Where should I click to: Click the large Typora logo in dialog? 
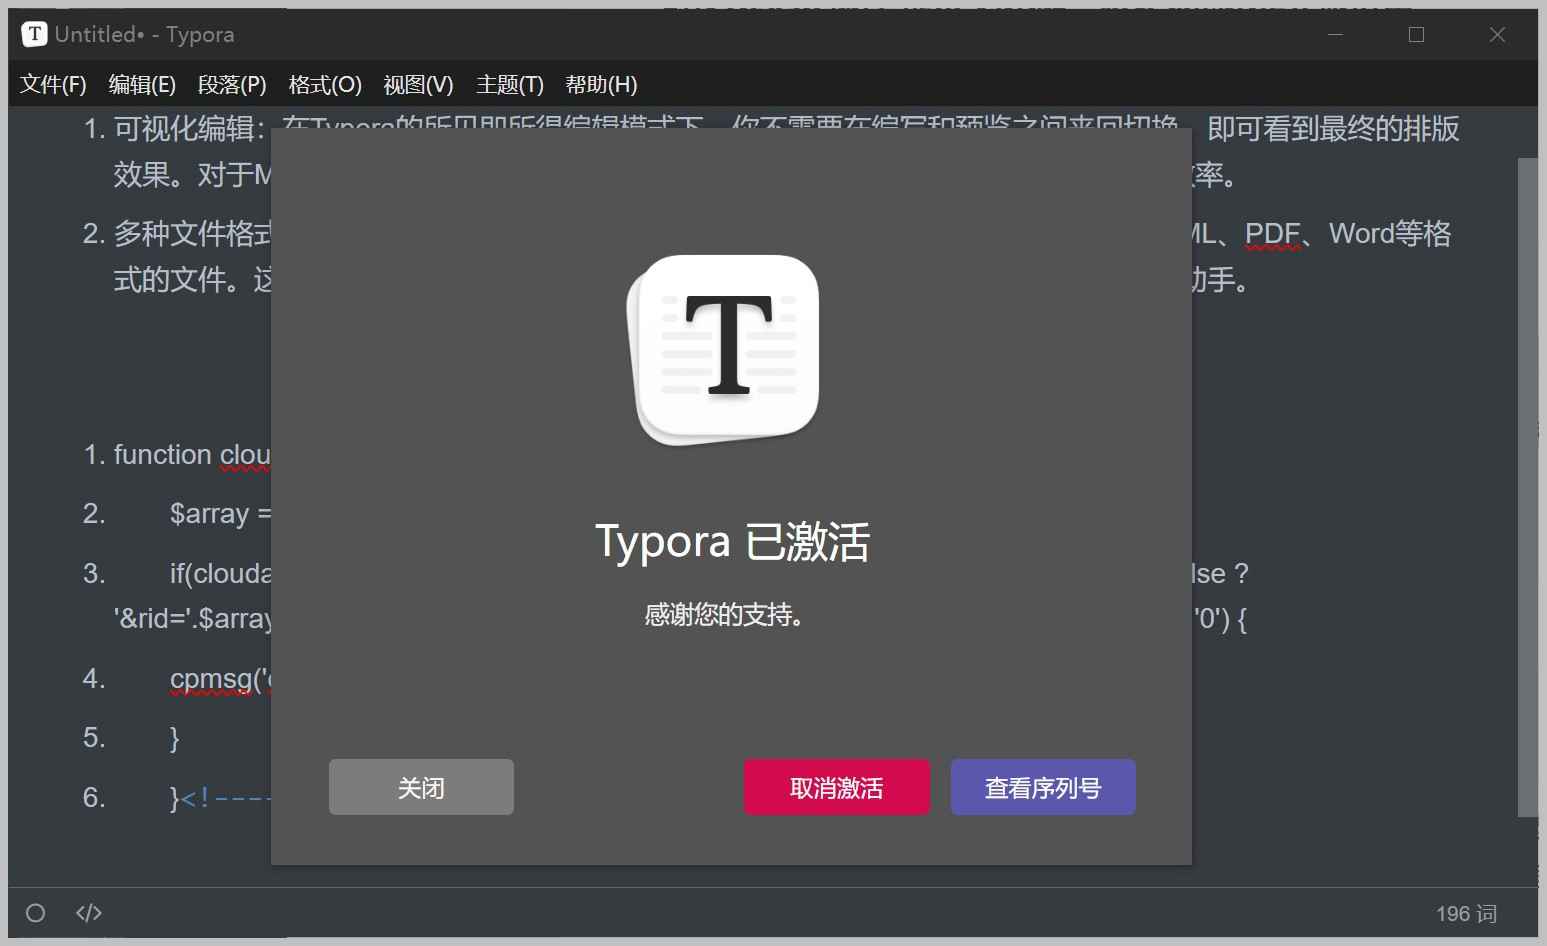coord(723,349)
